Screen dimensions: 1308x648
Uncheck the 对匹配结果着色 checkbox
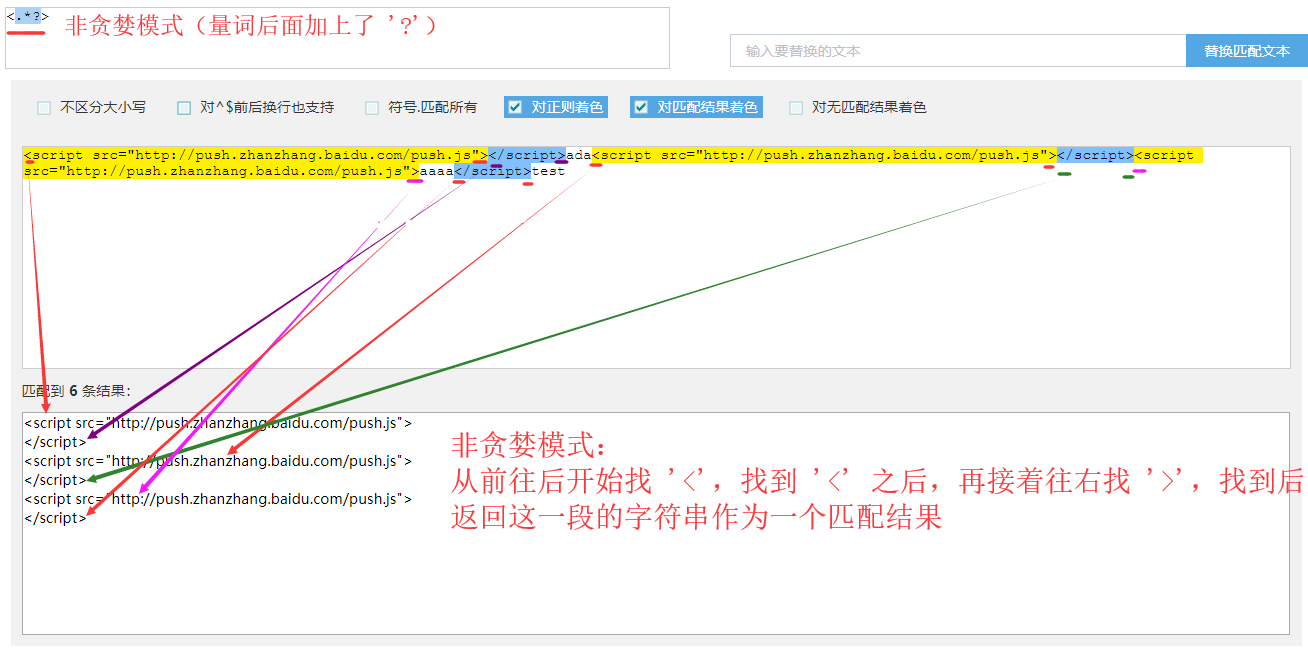[x=641, y=107]
